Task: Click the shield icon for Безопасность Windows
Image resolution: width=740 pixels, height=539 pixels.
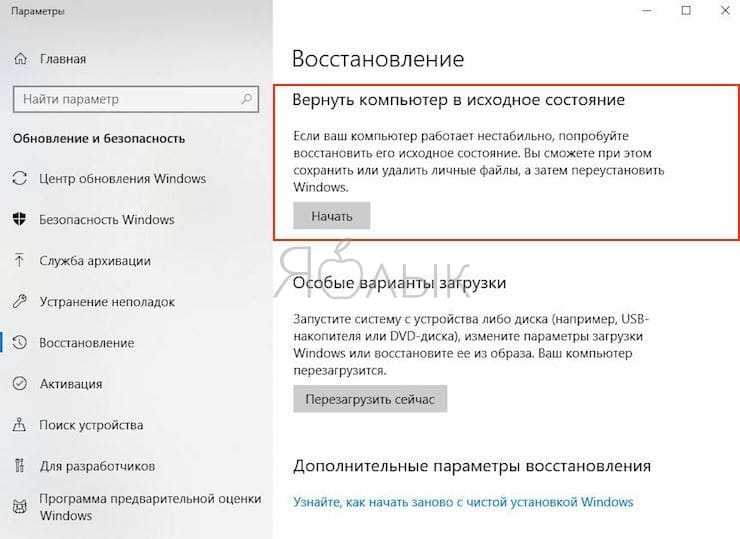Action: (20, 219)
